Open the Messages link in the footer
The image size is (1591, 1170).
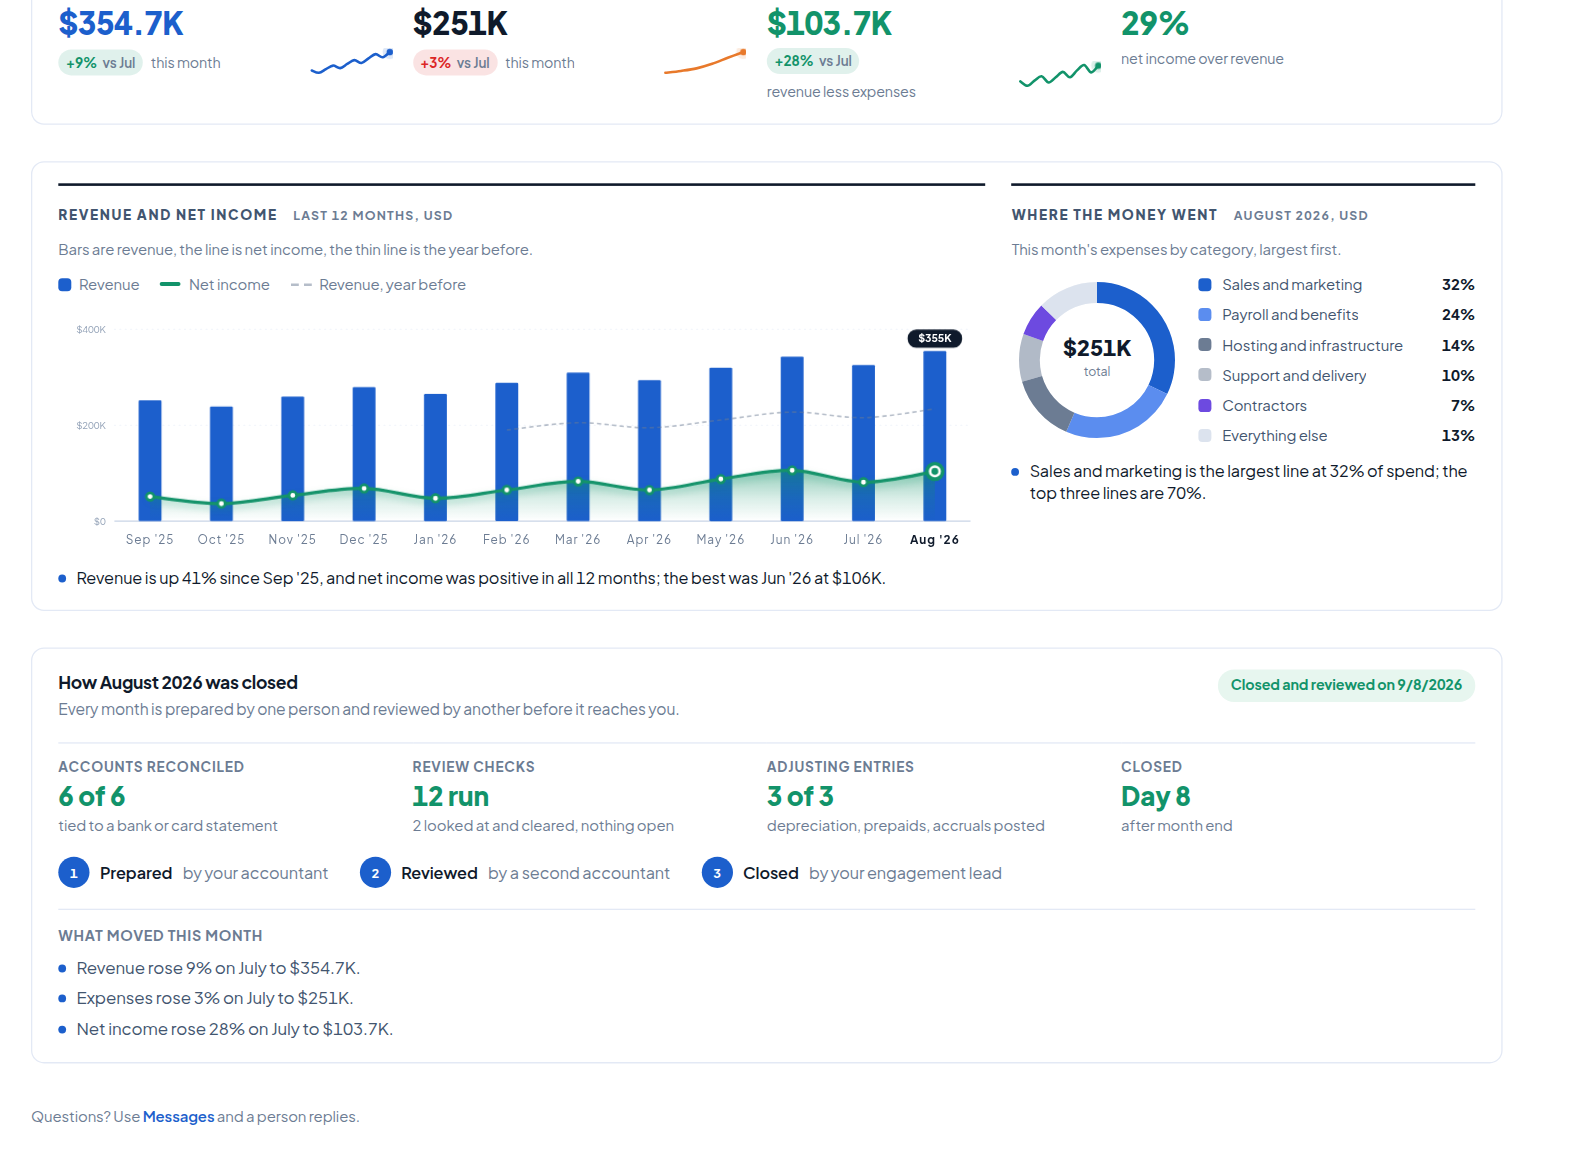178,1117
